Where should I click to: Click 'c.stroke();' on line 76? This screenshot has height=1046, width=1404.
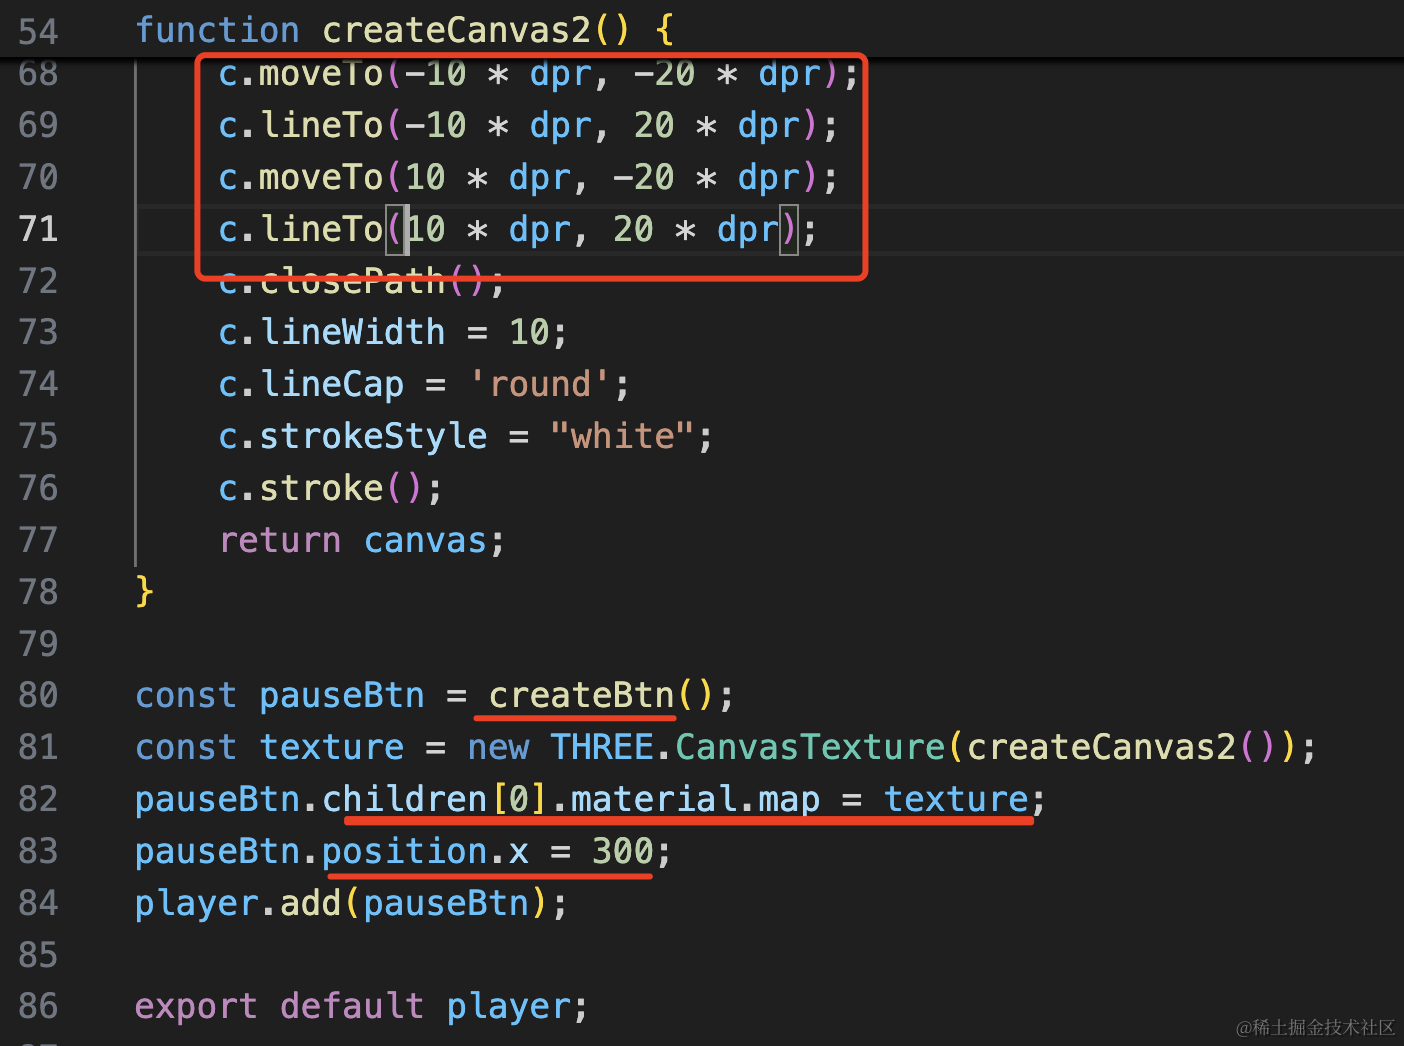click(x=330, y=488)
